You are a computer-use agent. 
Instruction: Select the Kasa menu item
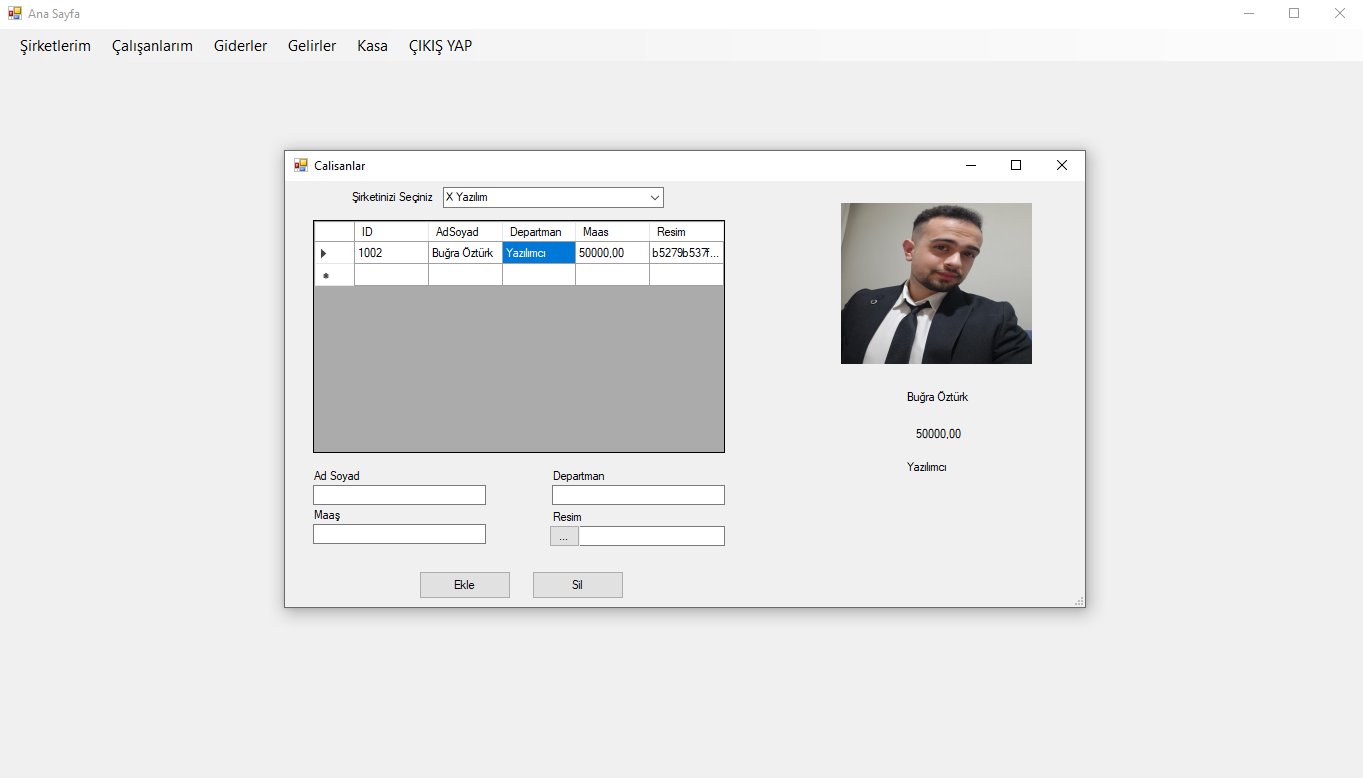[372, 46]
